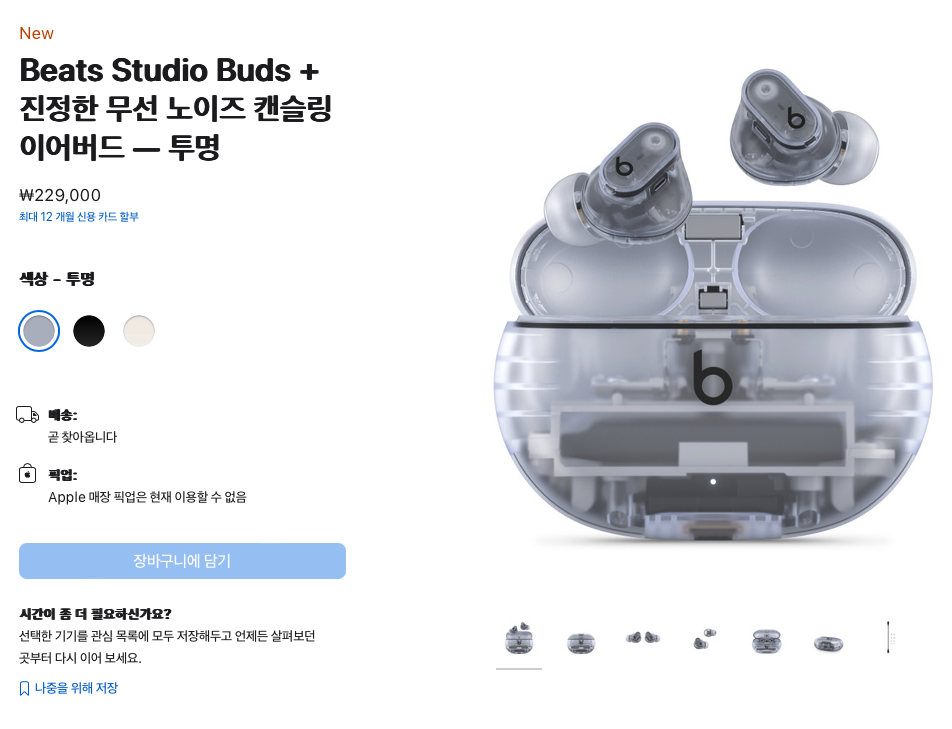Viewport: 952px width, 729px height.
Task: Click the main Beats Studio Buds product image
Action: click(713, 303)
